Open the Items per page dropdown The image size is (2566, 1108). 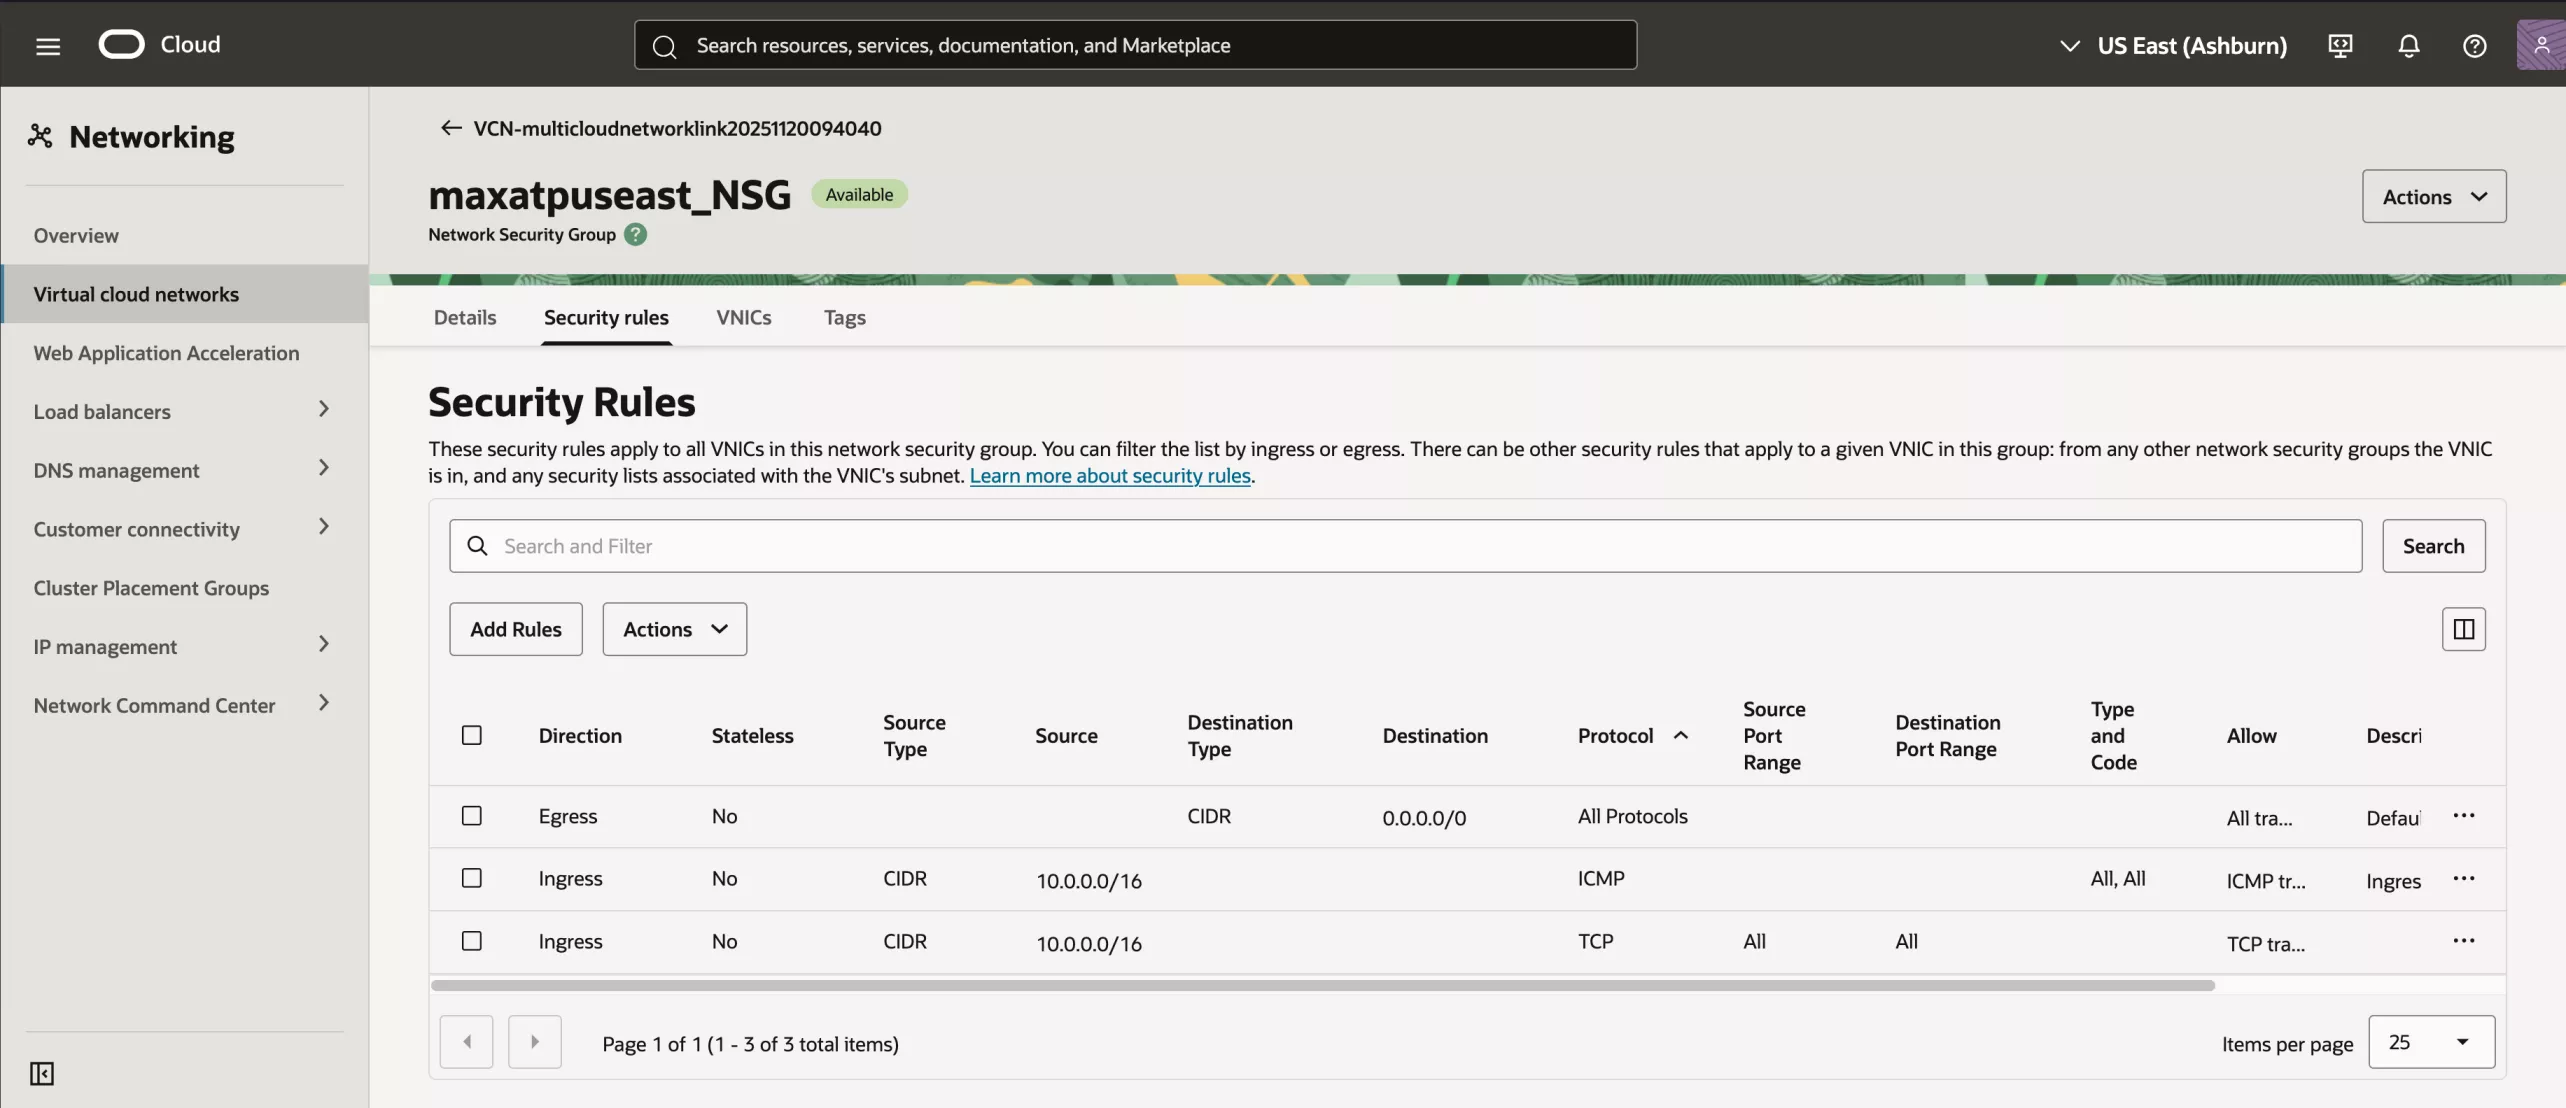tap(2430, 1042)
